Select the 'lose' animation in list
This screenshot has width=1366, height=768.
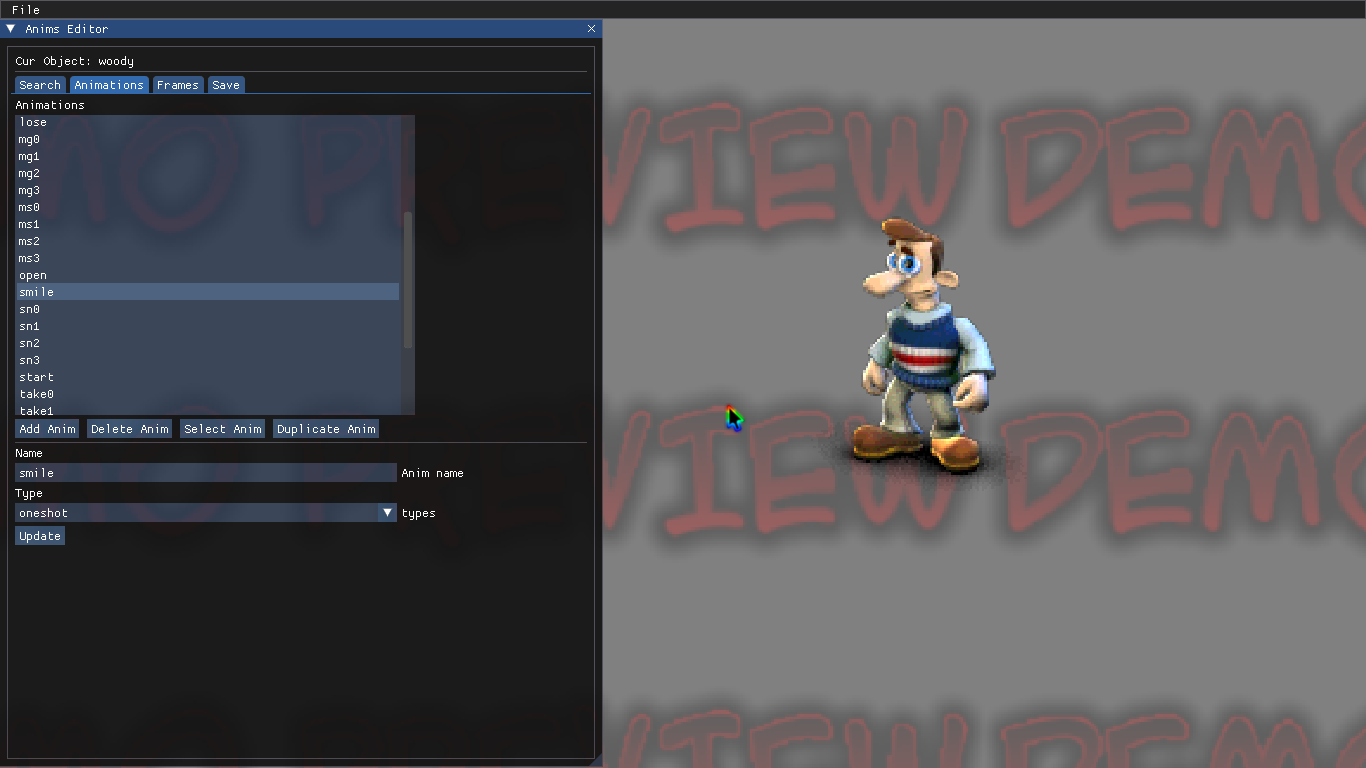33,122
